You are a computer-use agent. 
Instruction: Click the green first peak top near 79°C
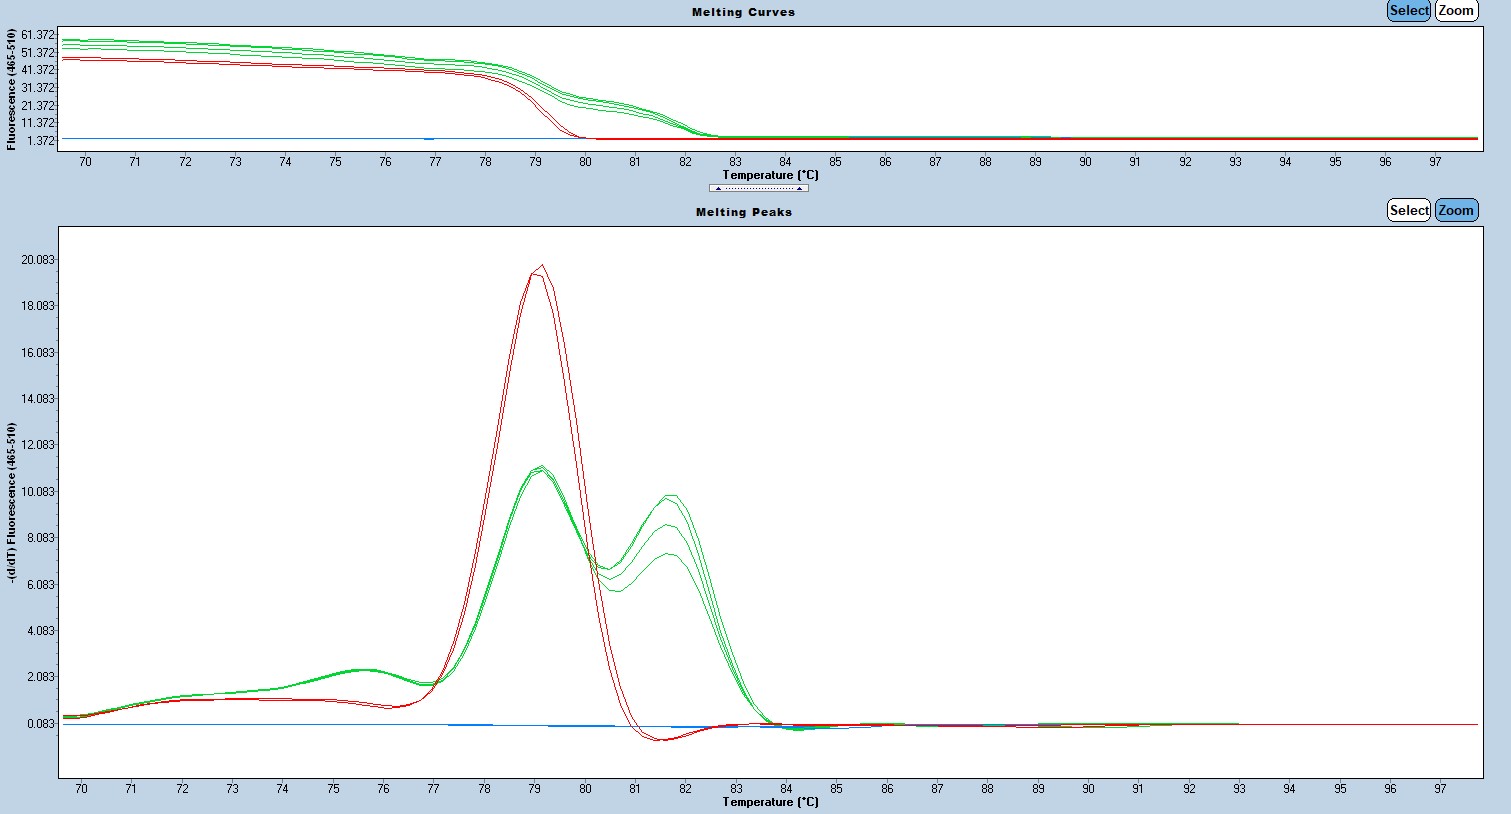(x=541, y=468)
